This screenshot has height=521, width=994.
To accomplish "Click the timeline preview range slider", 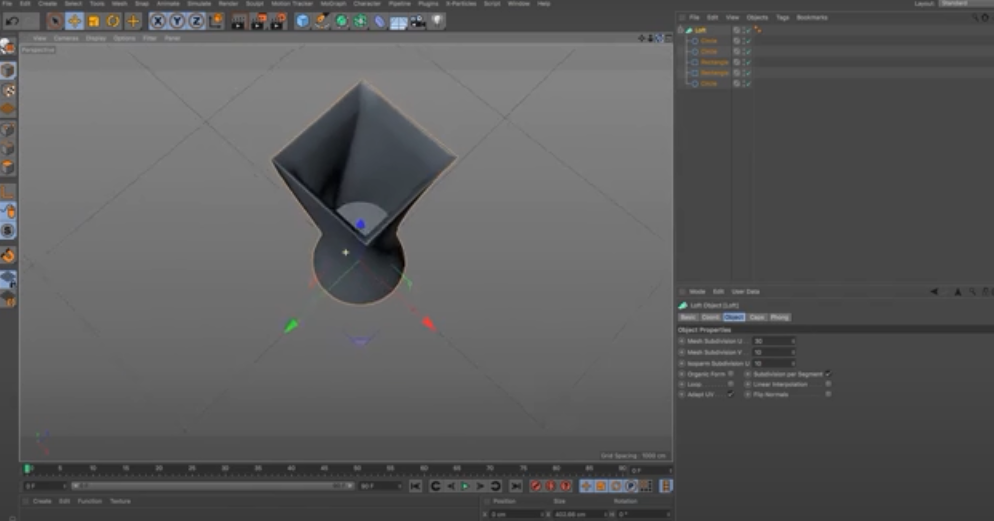I will click(x=212, y=486).
